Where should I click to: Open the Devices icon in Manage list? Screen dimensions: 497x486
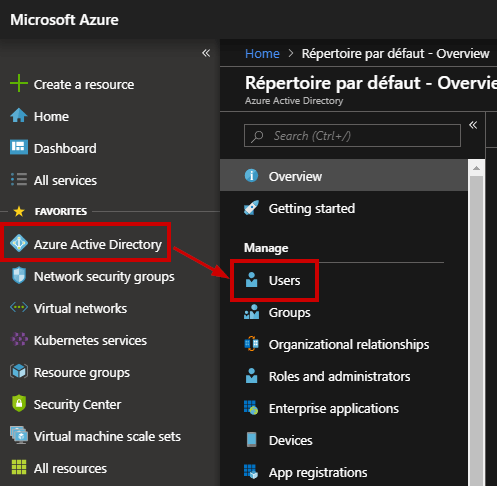[251, 440]
